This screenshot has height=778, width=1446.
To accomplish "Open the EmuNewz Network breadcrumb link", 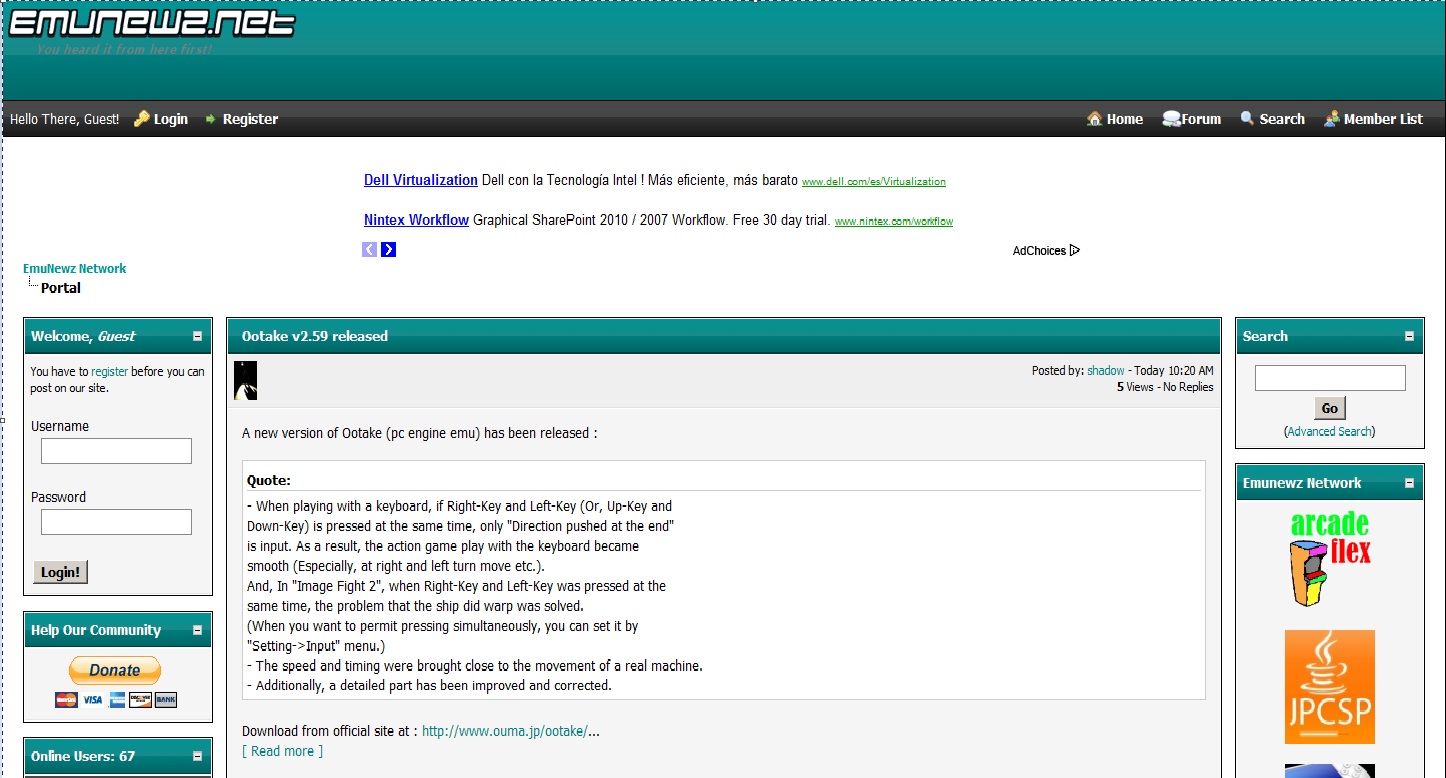I will pos(75,269).
